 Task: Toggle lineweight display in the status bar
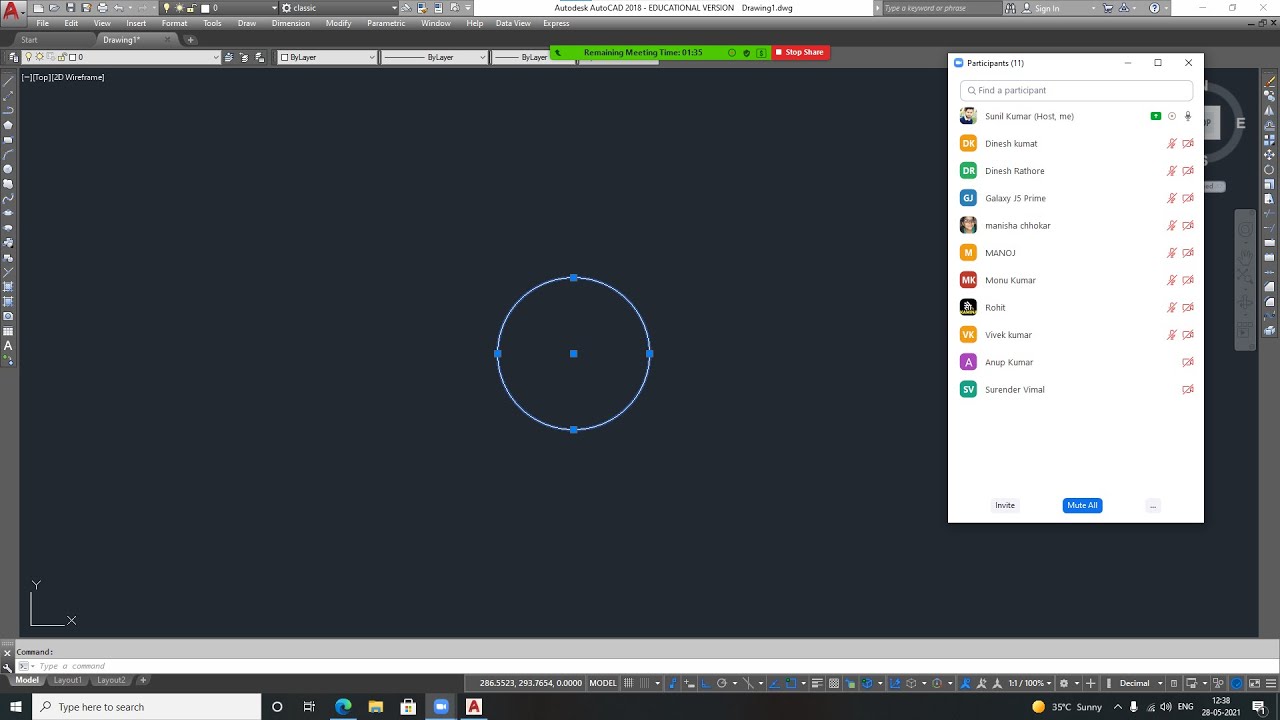(x=817, y=683)
